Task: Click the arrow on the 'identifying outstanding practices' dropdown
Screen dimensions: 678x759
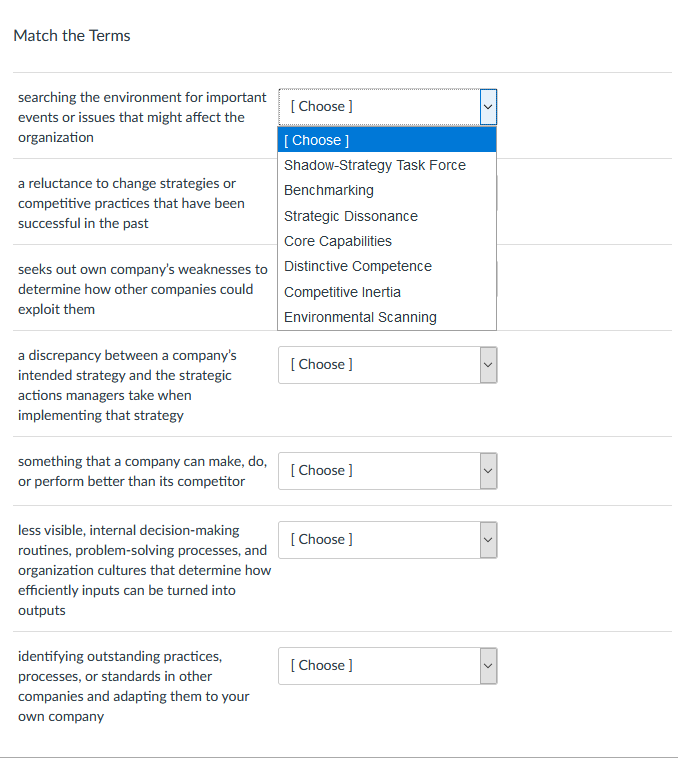Action: tap(487, 665)
